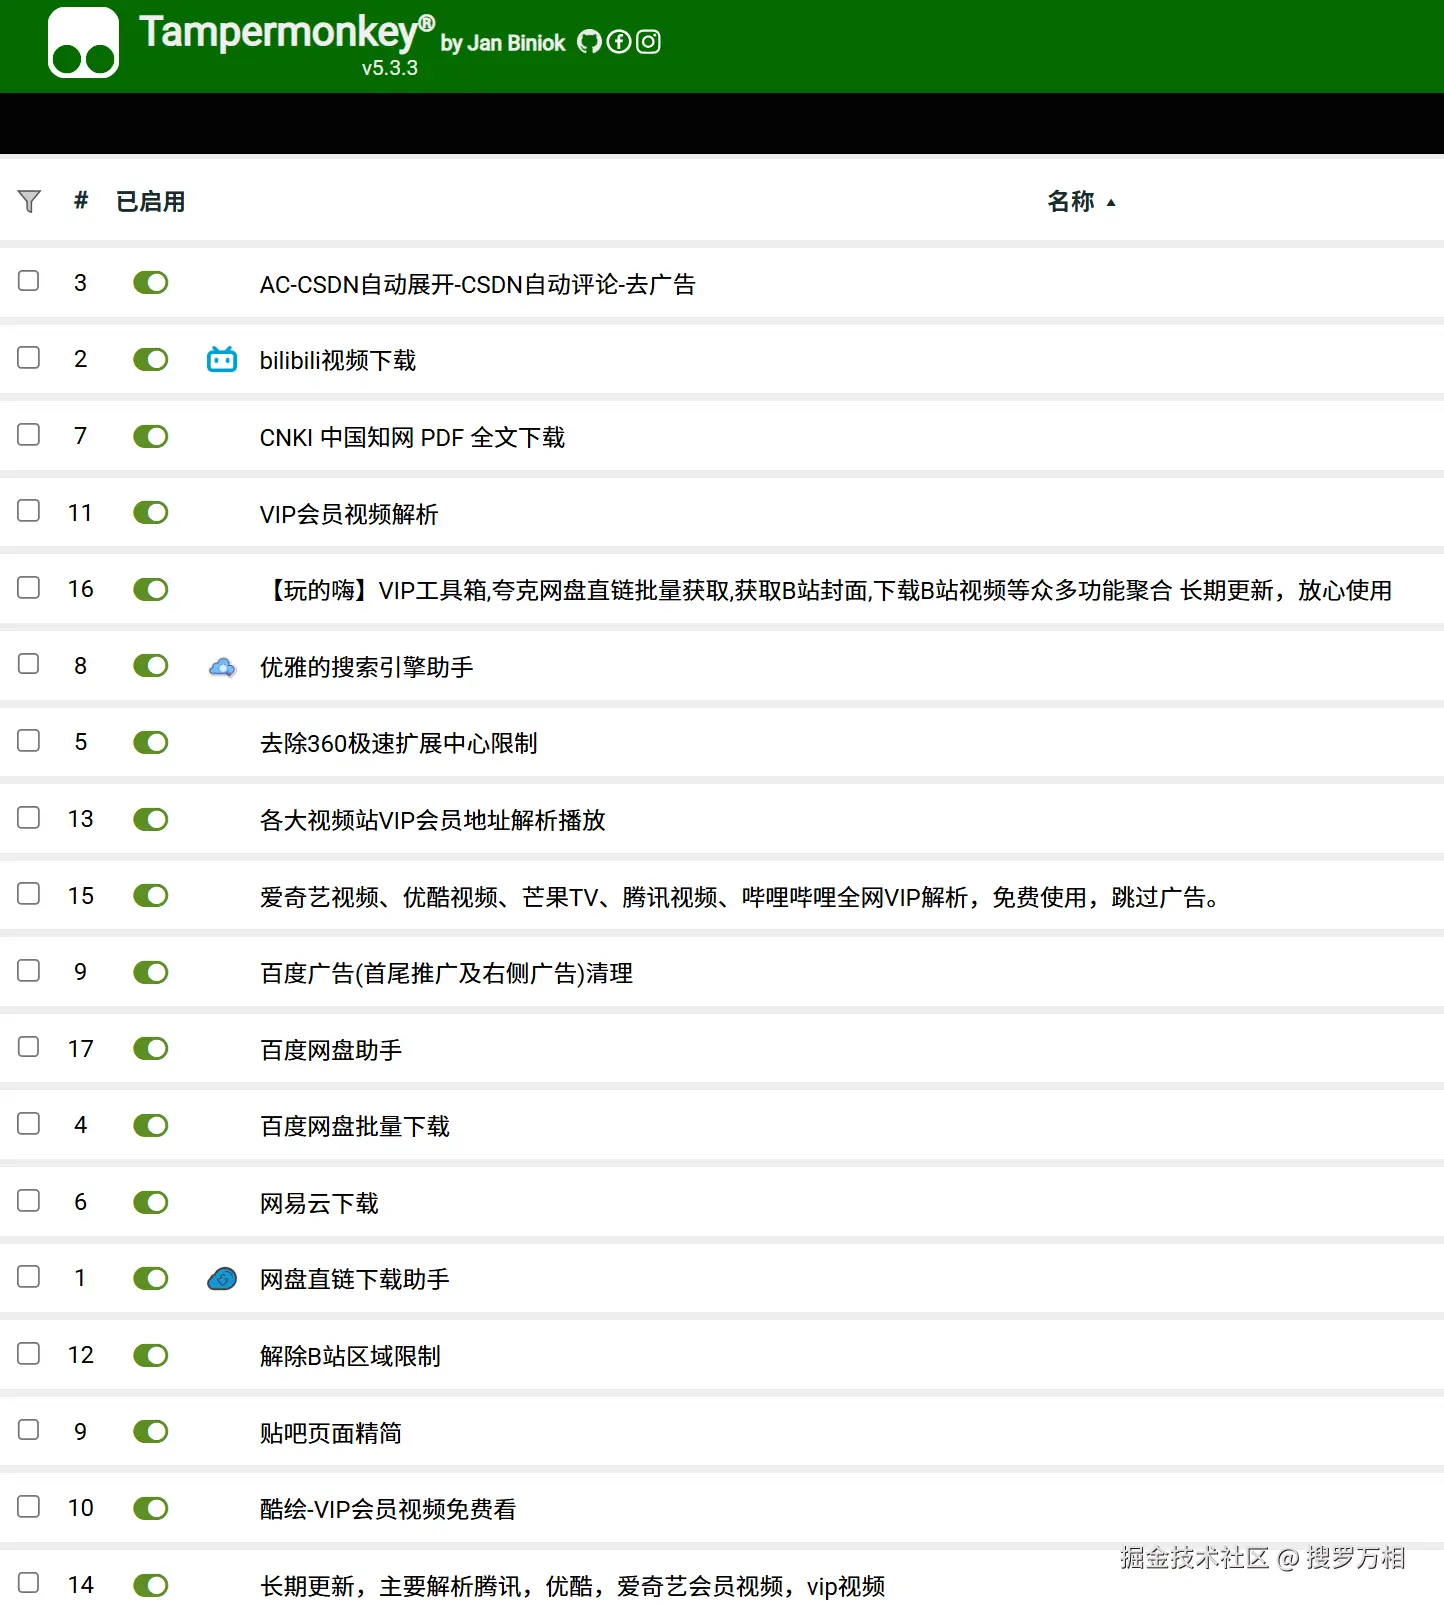The height and width of the screenshot is (1610, 1444).
Task: Disable the bilibili视频下载 script toggle
Action: point(151,359)
